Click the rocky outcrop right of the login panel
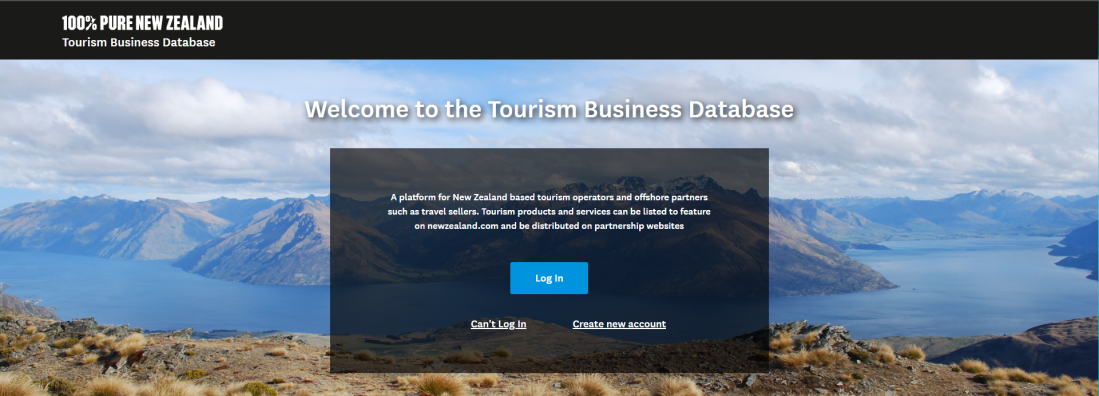1099x396 pixels. click(x=813, y=336)
